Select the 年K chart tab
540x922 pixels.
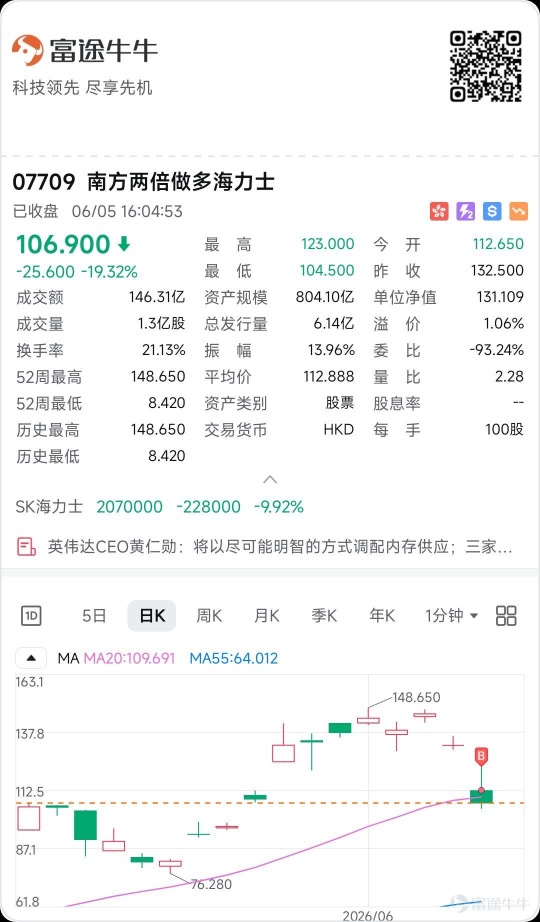point(382,616)
